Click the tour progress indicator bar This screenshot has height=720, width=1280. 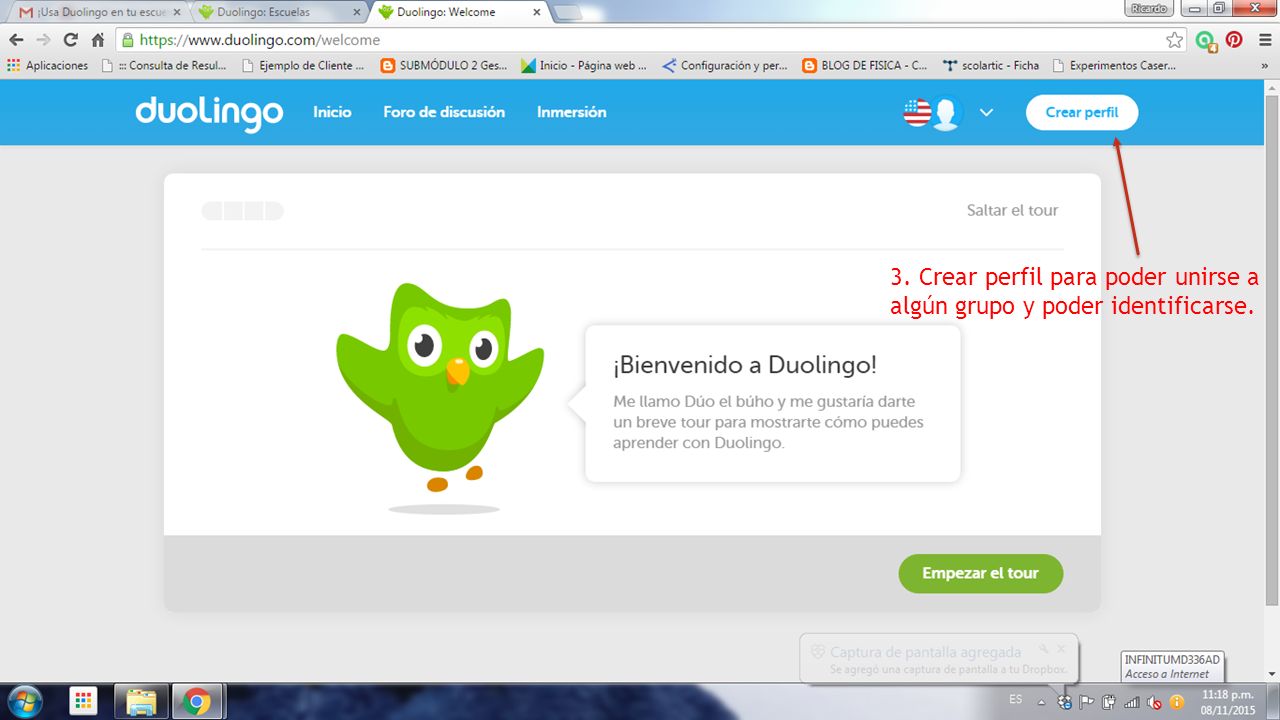point(243,211)
